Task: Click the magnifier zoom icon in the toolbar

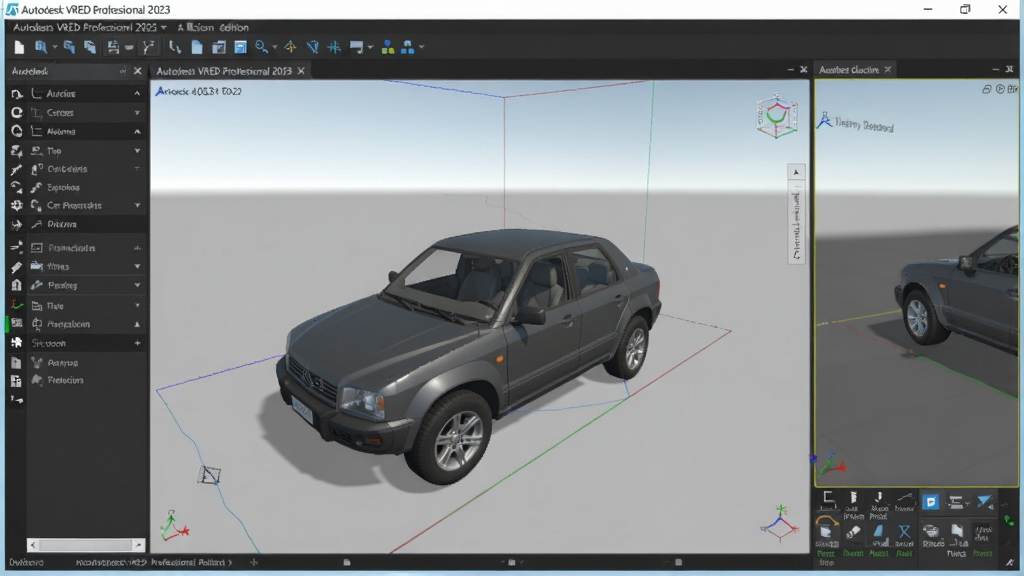Action: click(262, 47)
